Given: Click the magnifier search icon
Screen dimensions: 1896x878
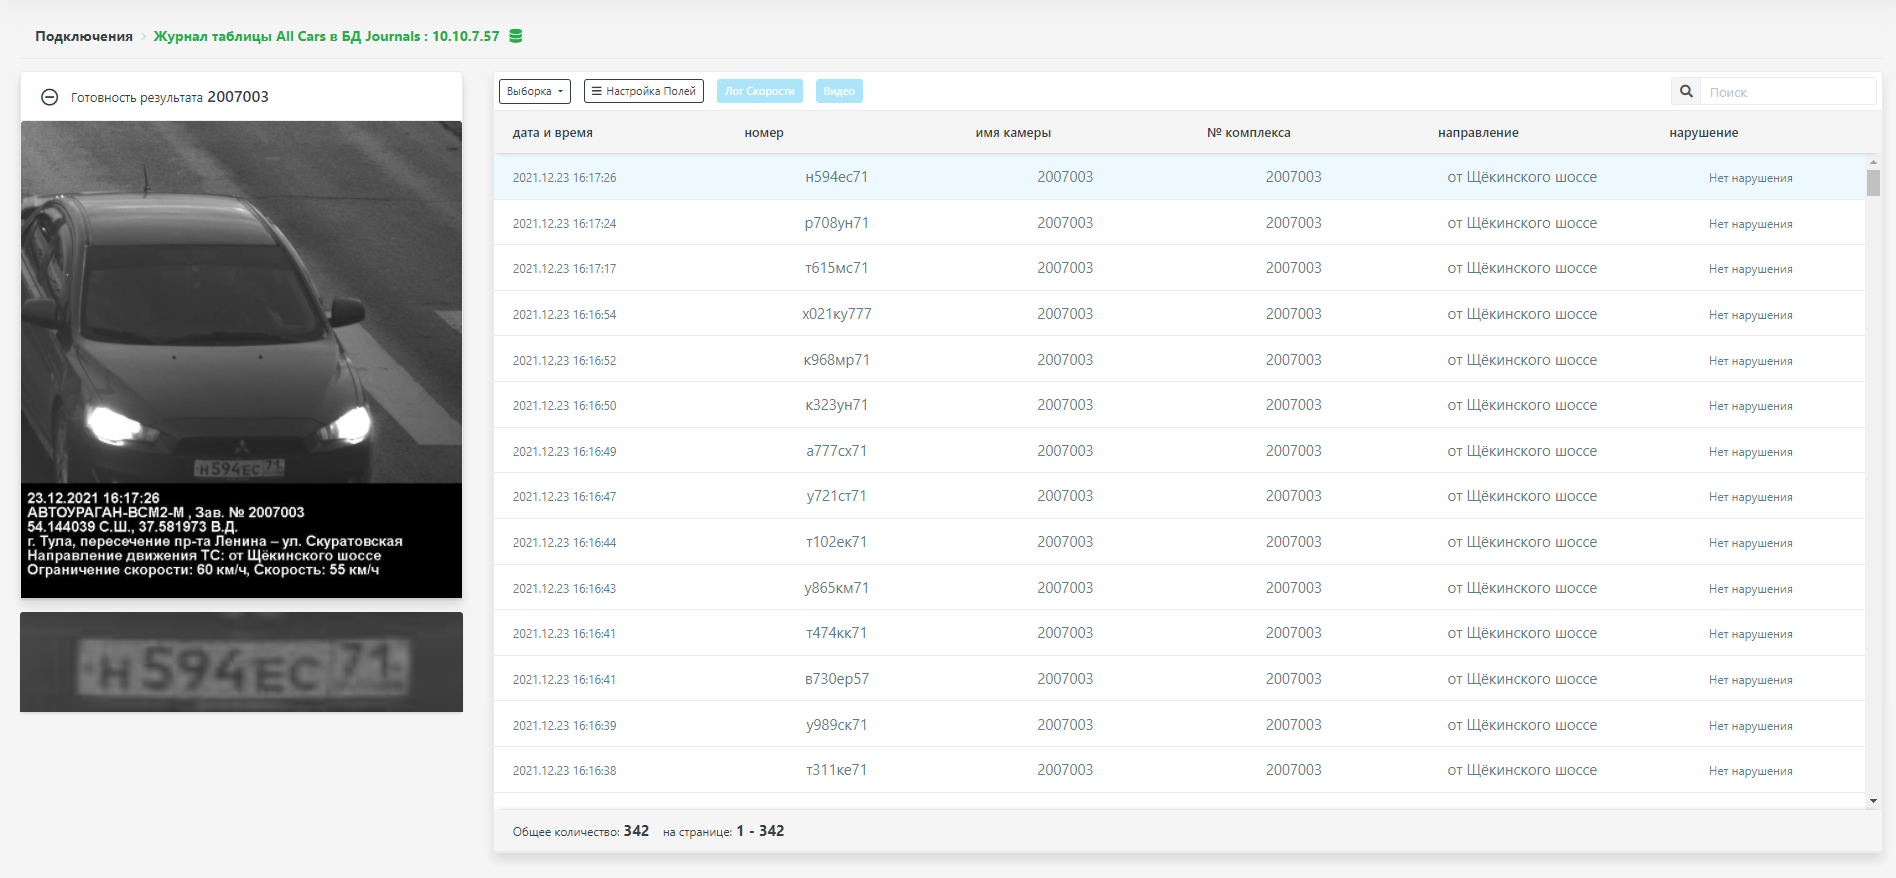Looking at the screenshot, I should [x=1686, y=92].
